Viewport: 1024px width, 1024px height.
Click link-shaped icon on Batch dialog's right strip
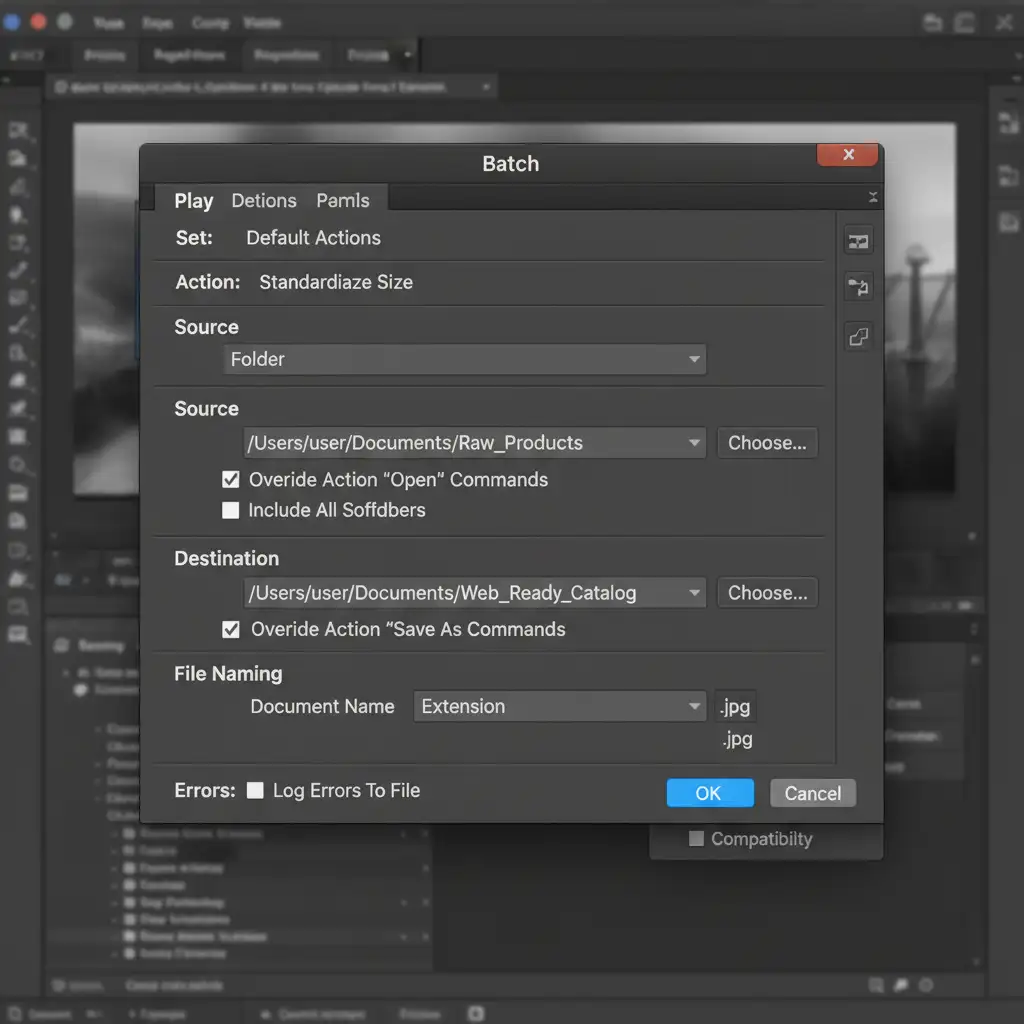(858, 337)
